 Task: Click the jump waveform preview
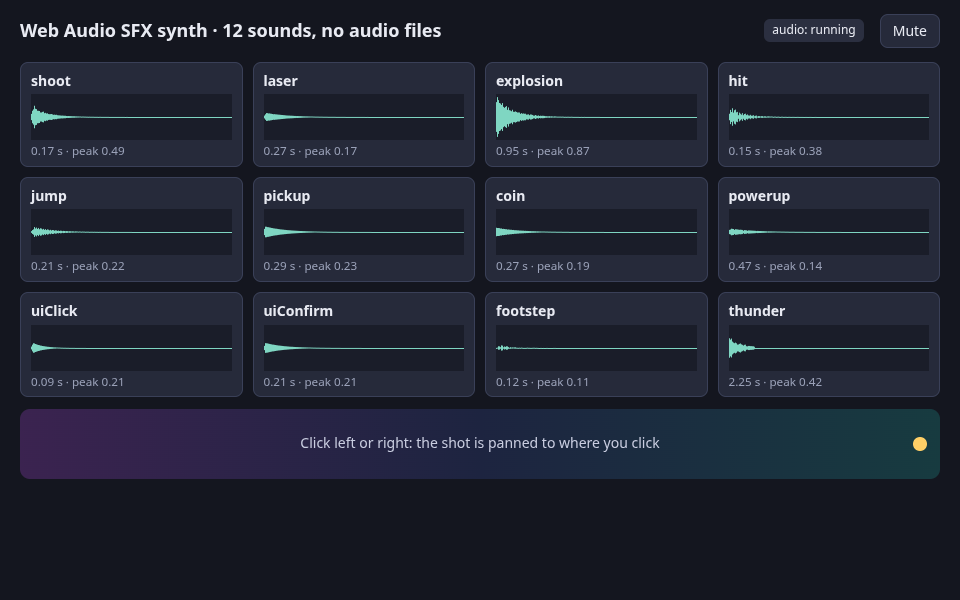pyautogui.click(x=131, y=232)
